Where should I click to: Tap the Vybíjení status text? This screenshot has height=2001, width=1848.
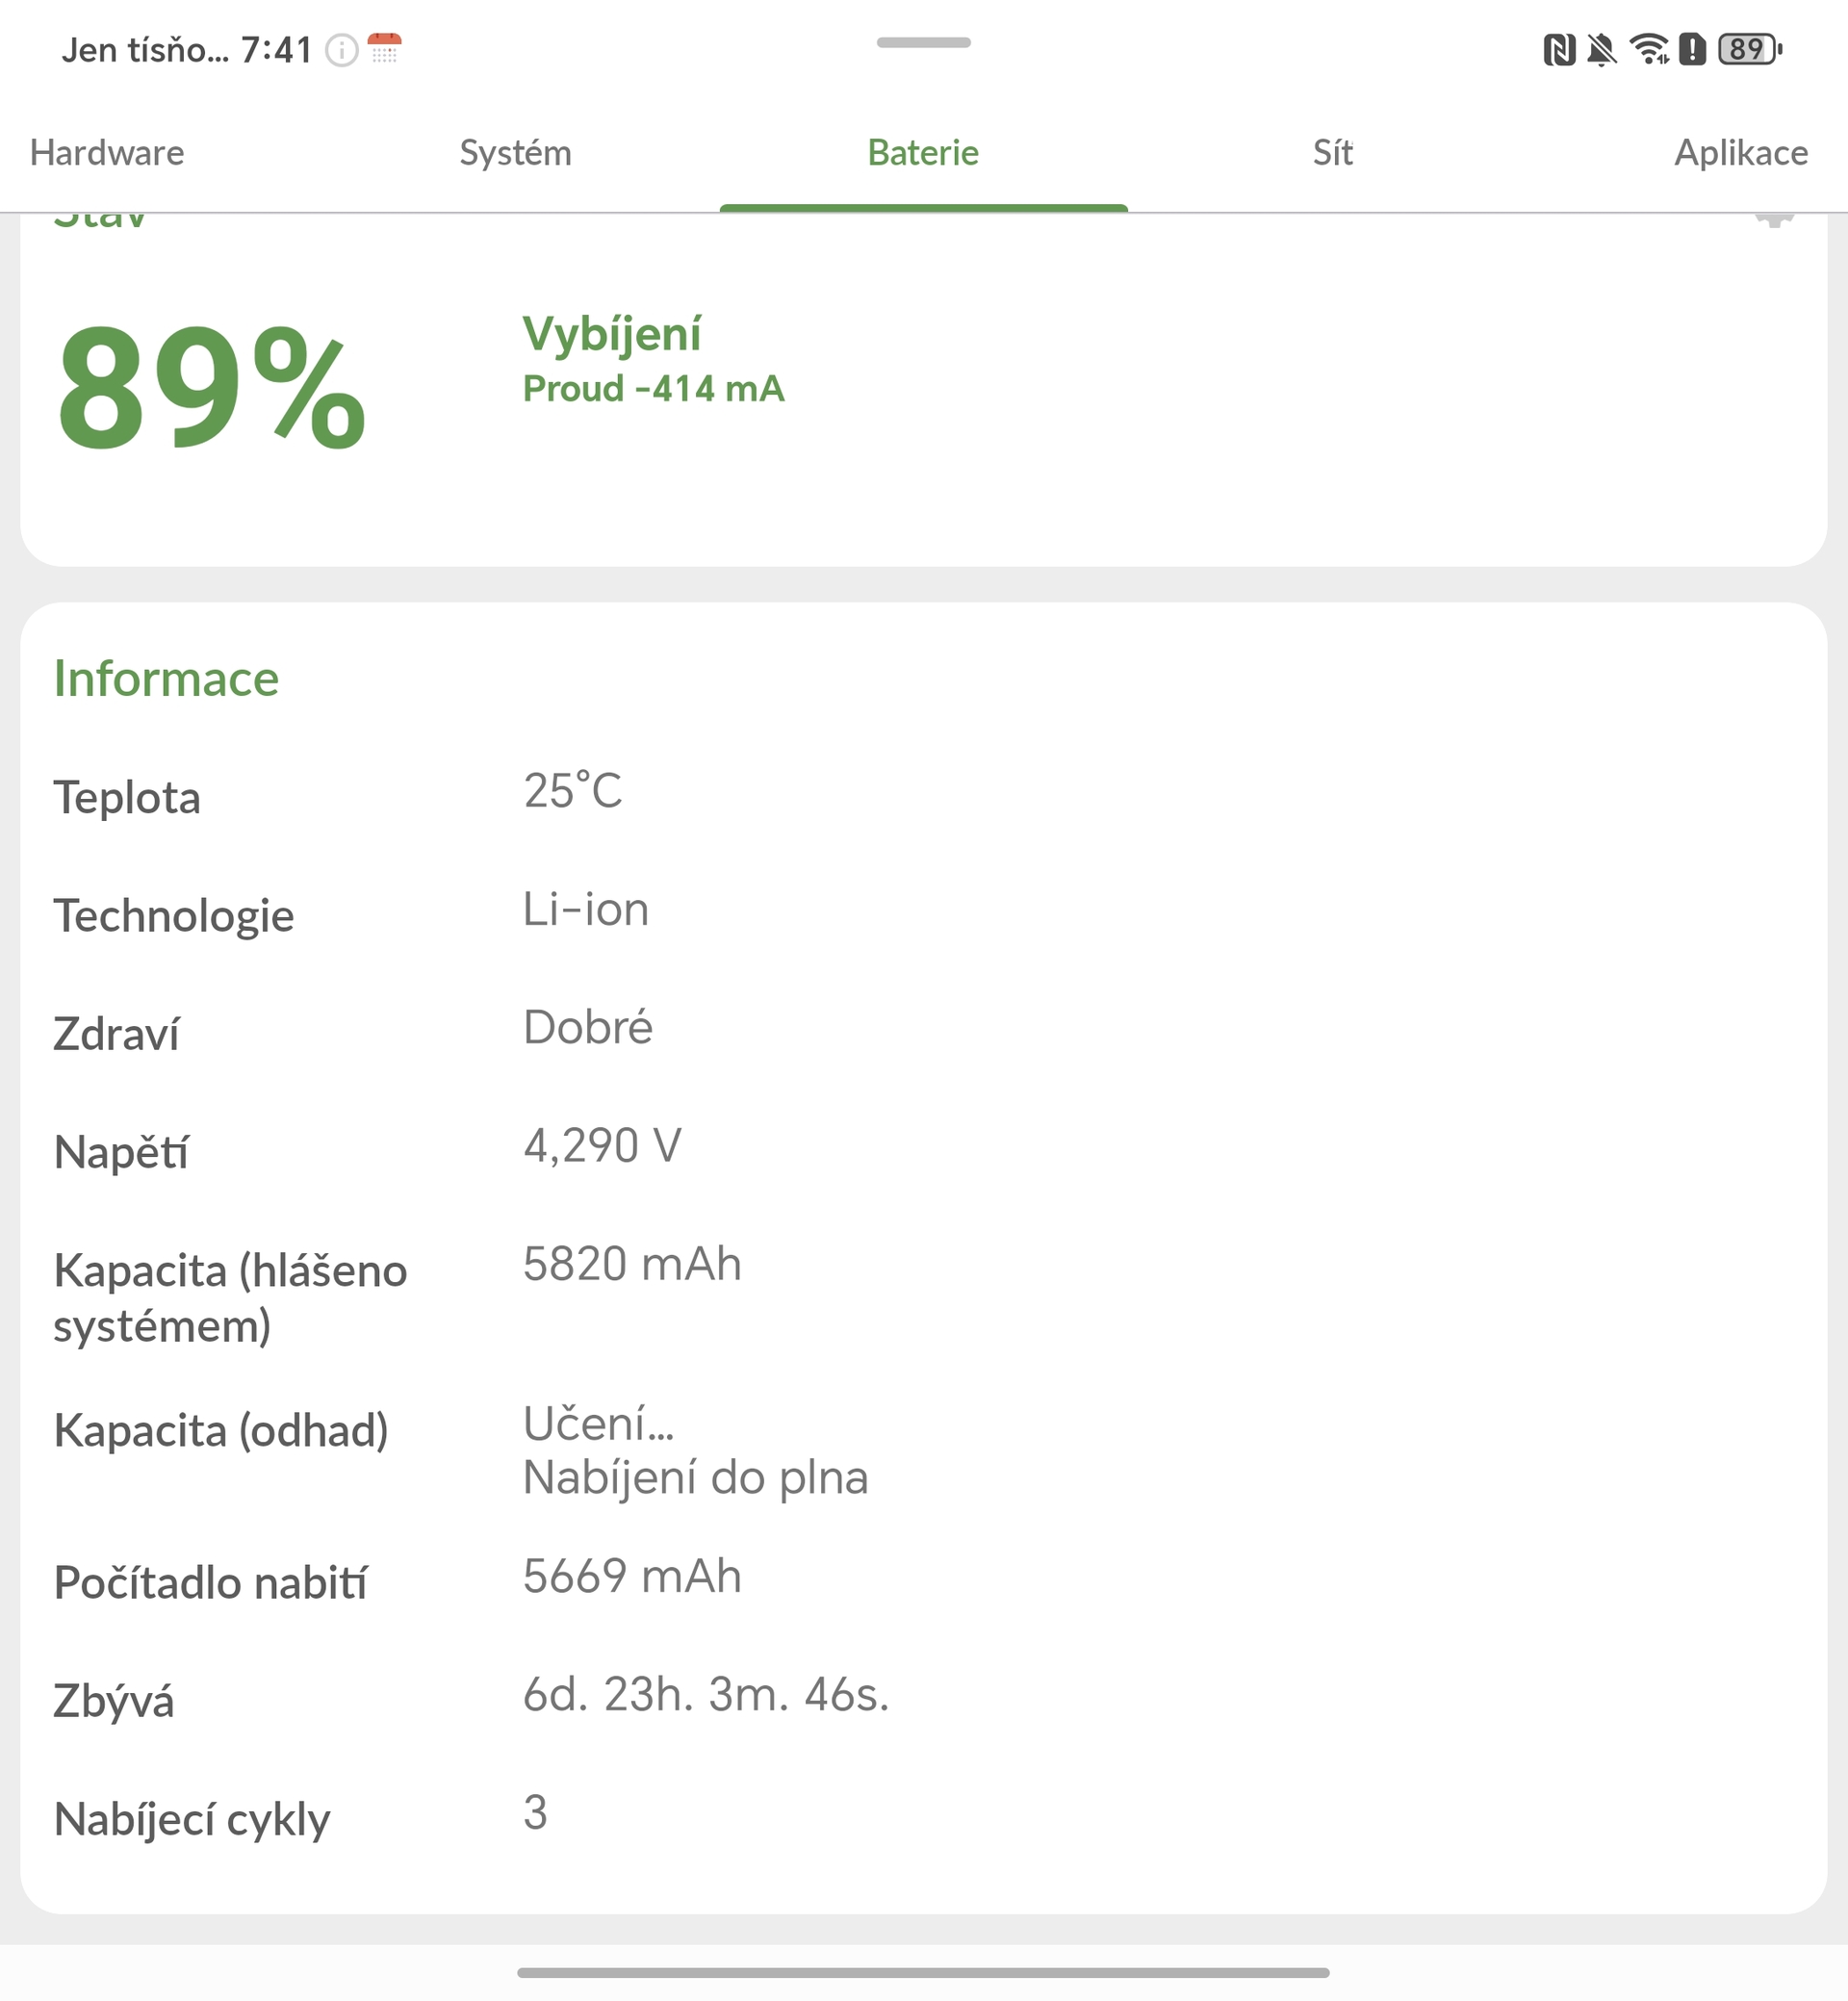tap(611, 334)
